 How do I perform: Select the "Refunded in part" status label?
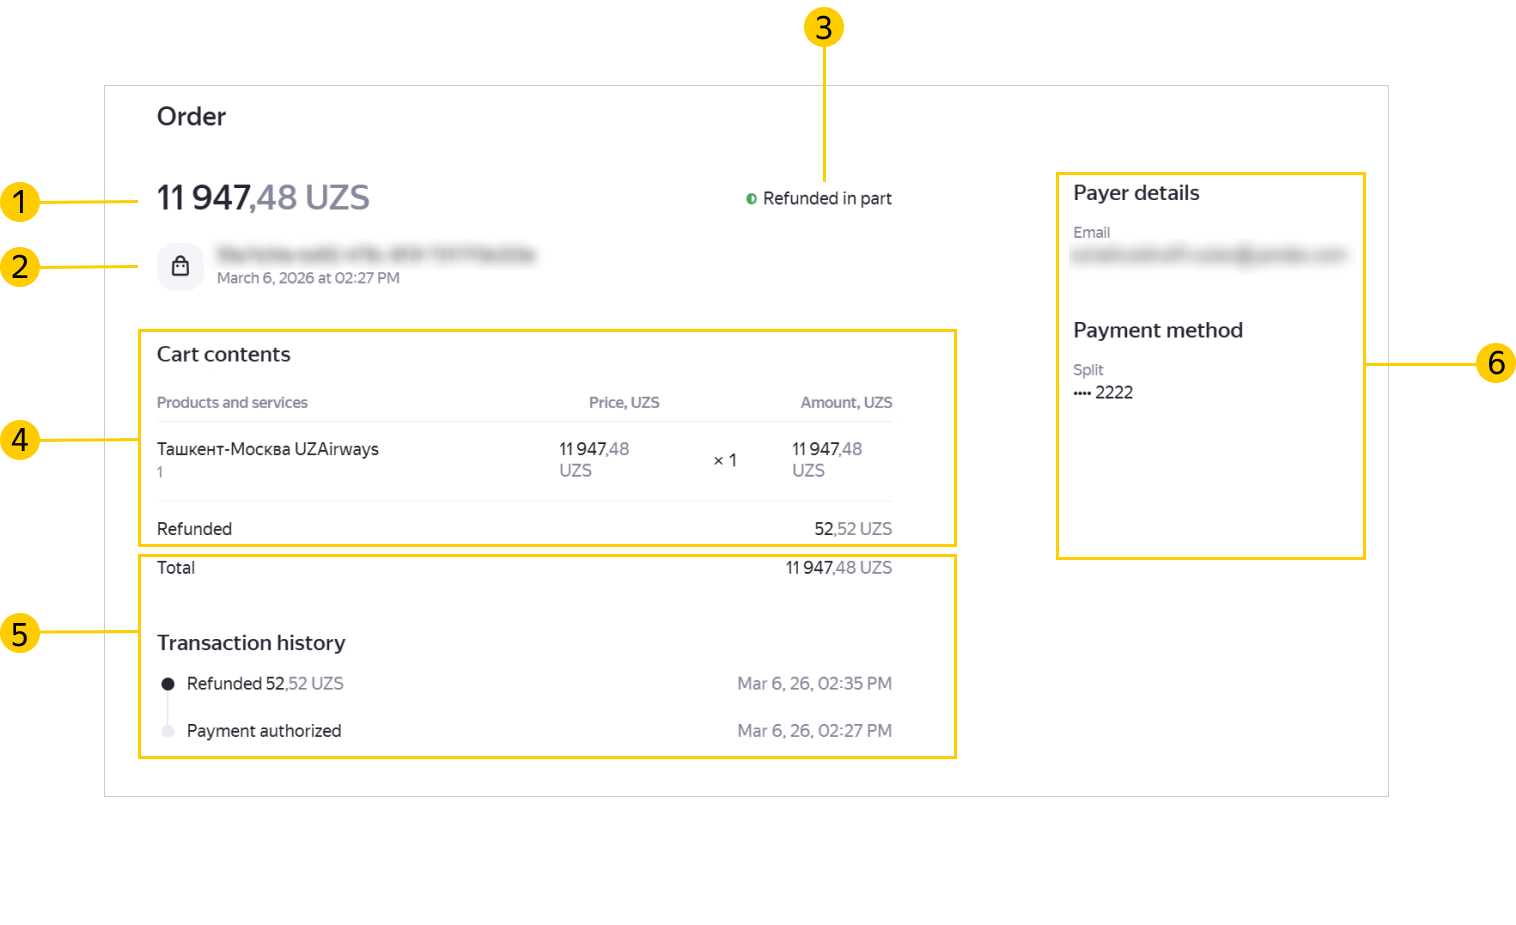827,199
